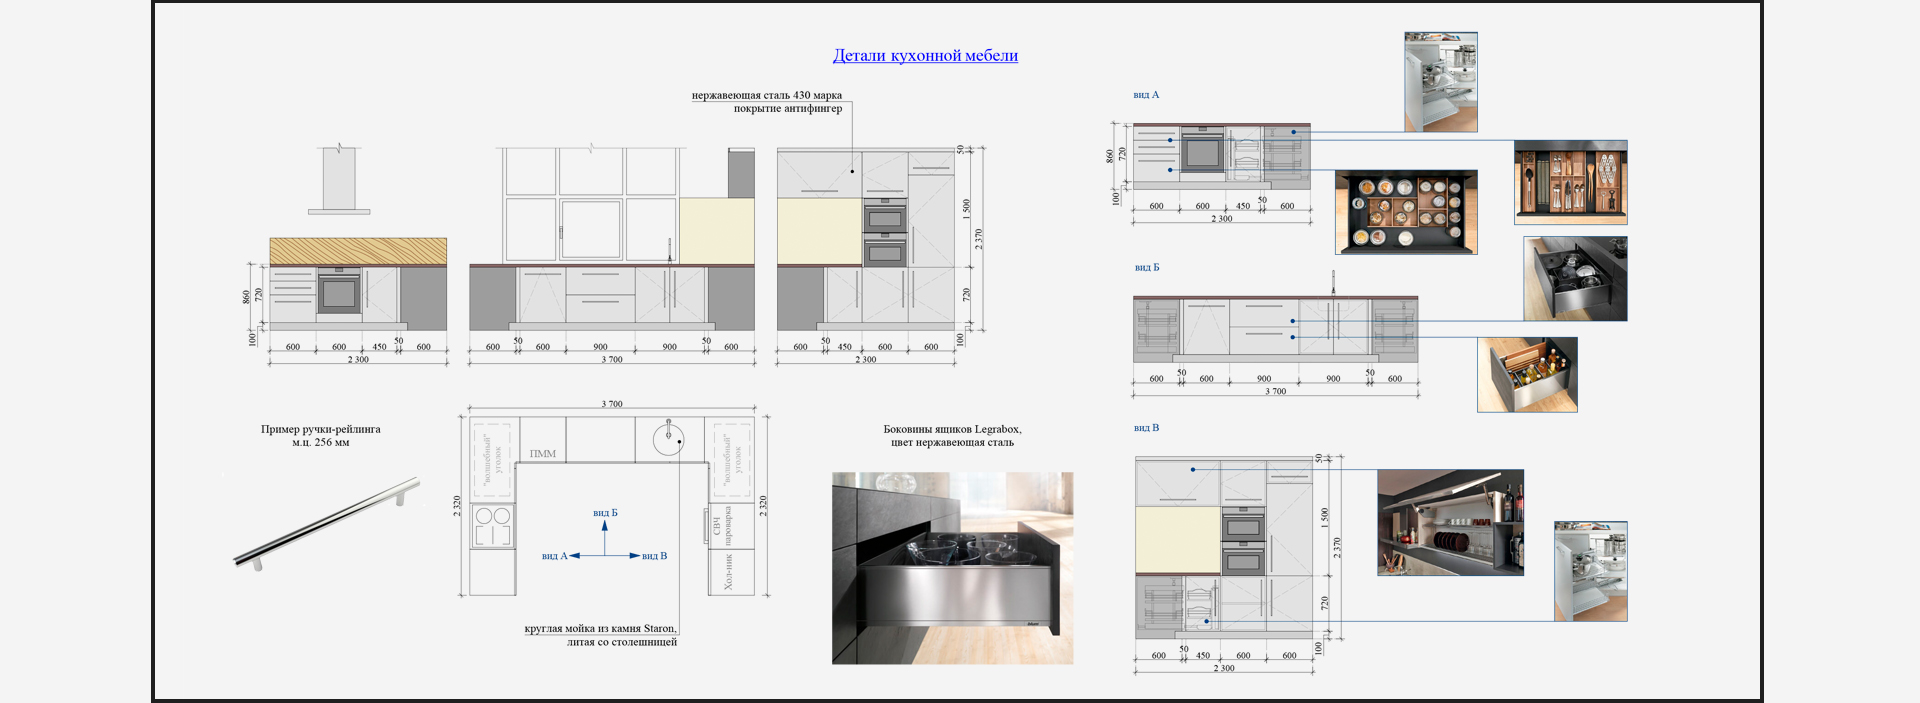Pick the wood-textured backsplash panel

[x=358, y=251]
